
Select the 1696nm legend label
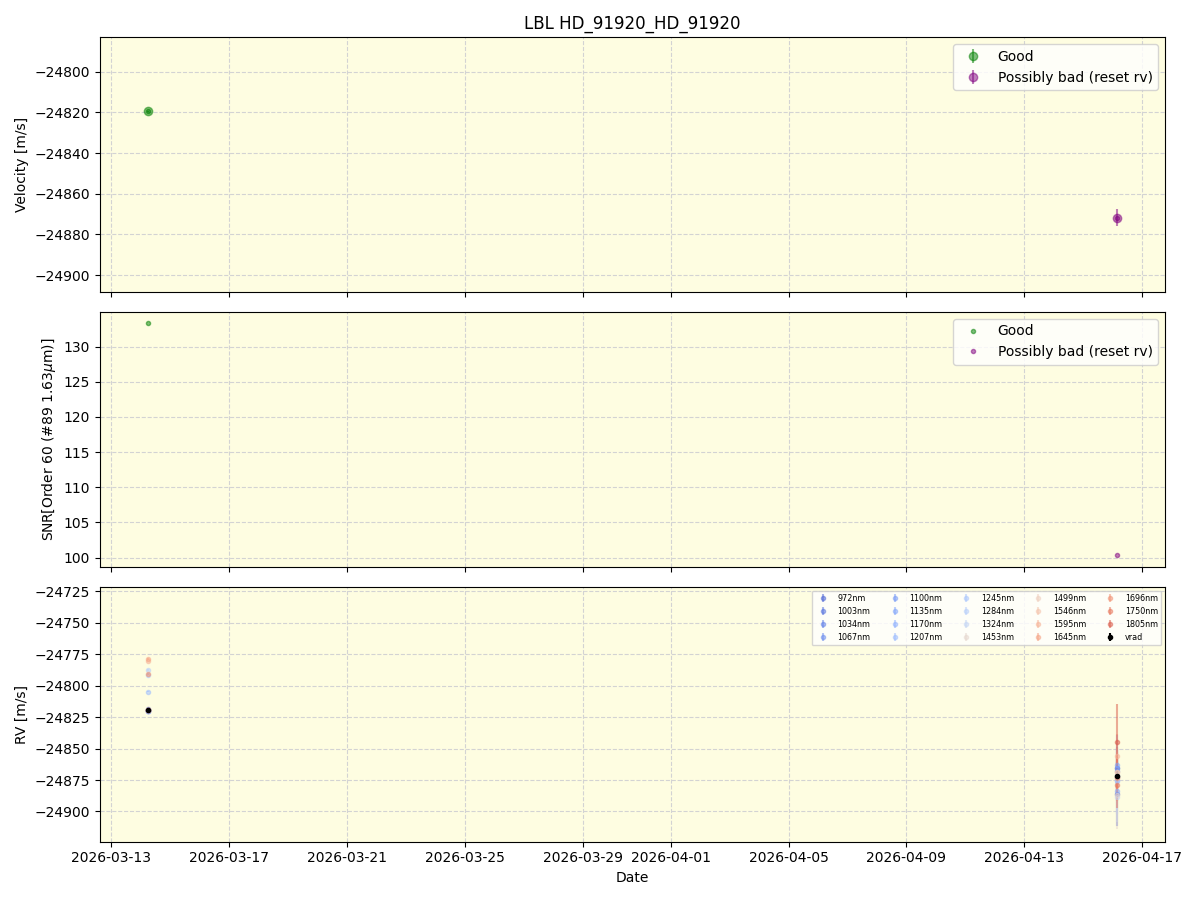point(1141,598)
